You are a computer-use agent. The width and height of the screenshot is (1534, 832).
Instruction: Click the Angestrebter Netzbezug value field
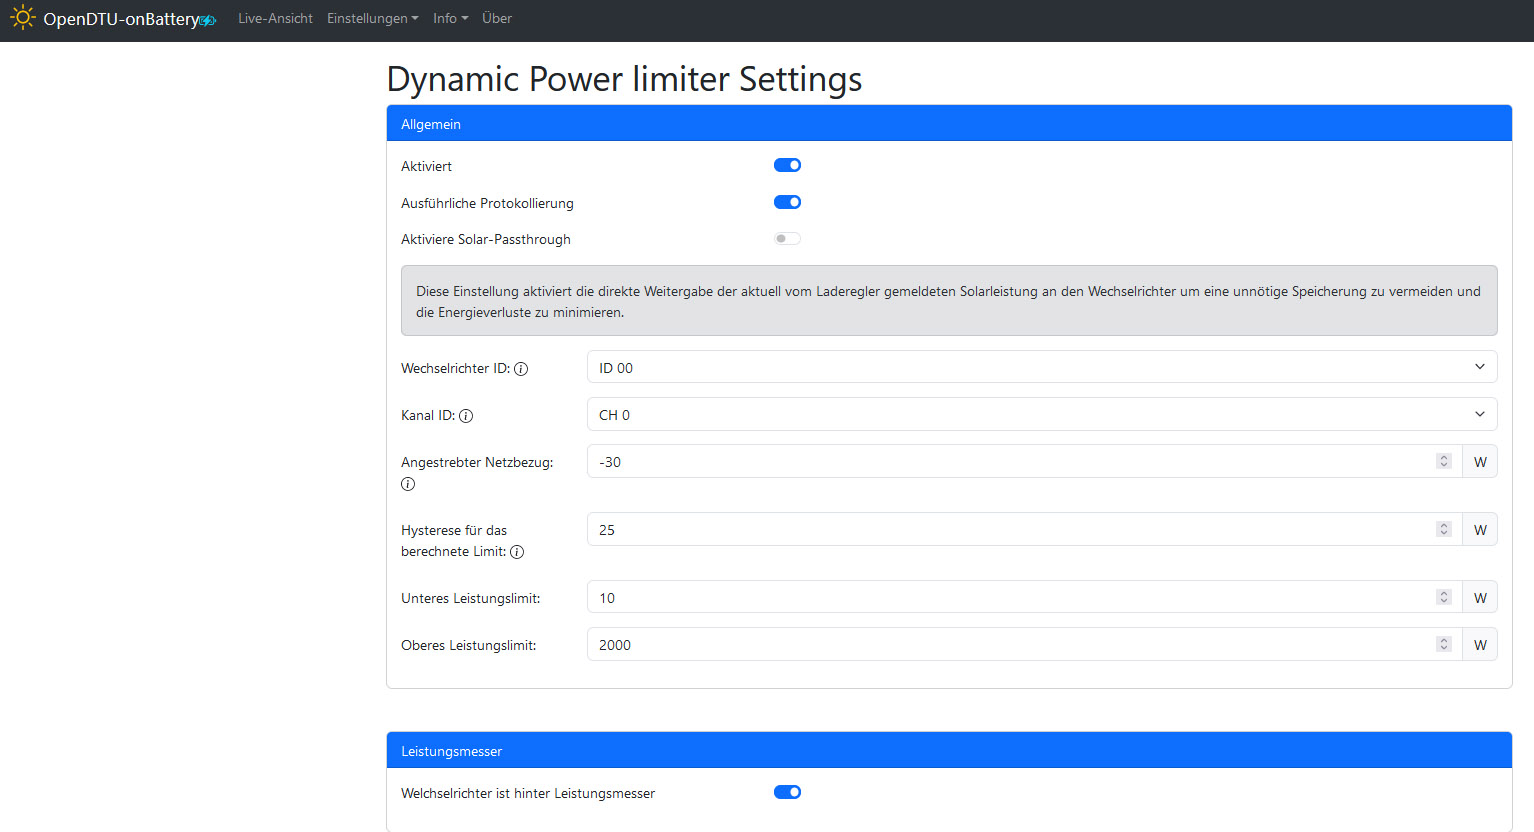(1024, 461)
